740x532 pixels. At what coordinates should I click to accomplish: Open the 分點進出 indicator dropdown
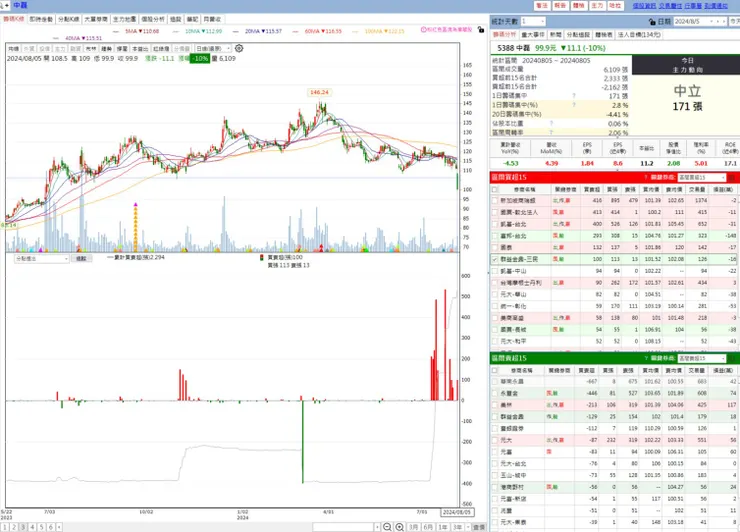tap(42, 259)
